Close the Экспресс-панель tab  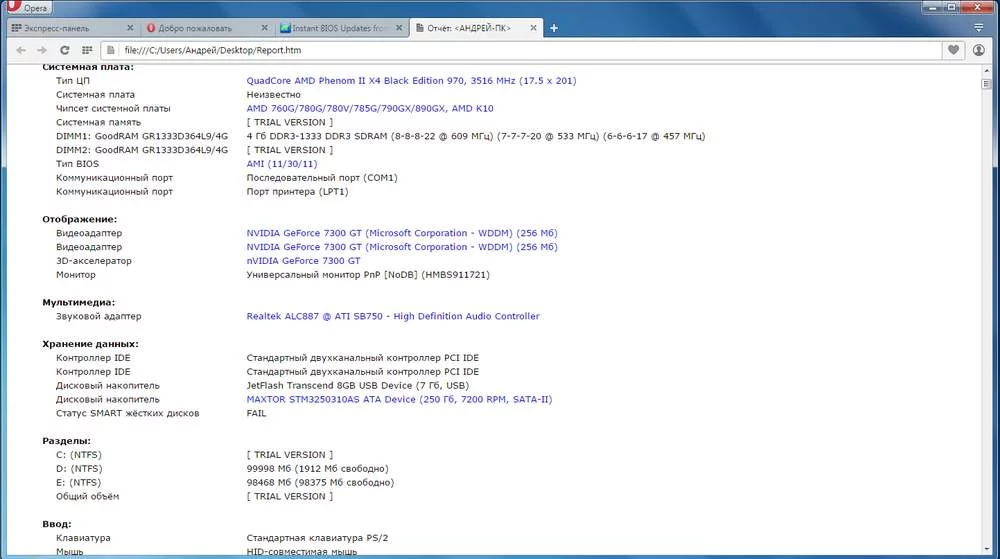pos(130,28)
